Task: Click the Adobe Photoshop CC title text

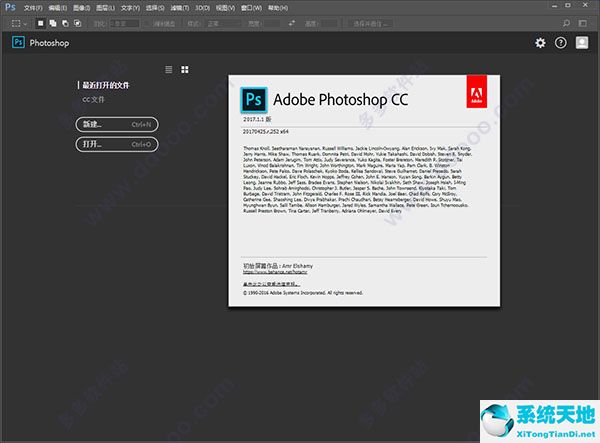Action: point(341,99)
